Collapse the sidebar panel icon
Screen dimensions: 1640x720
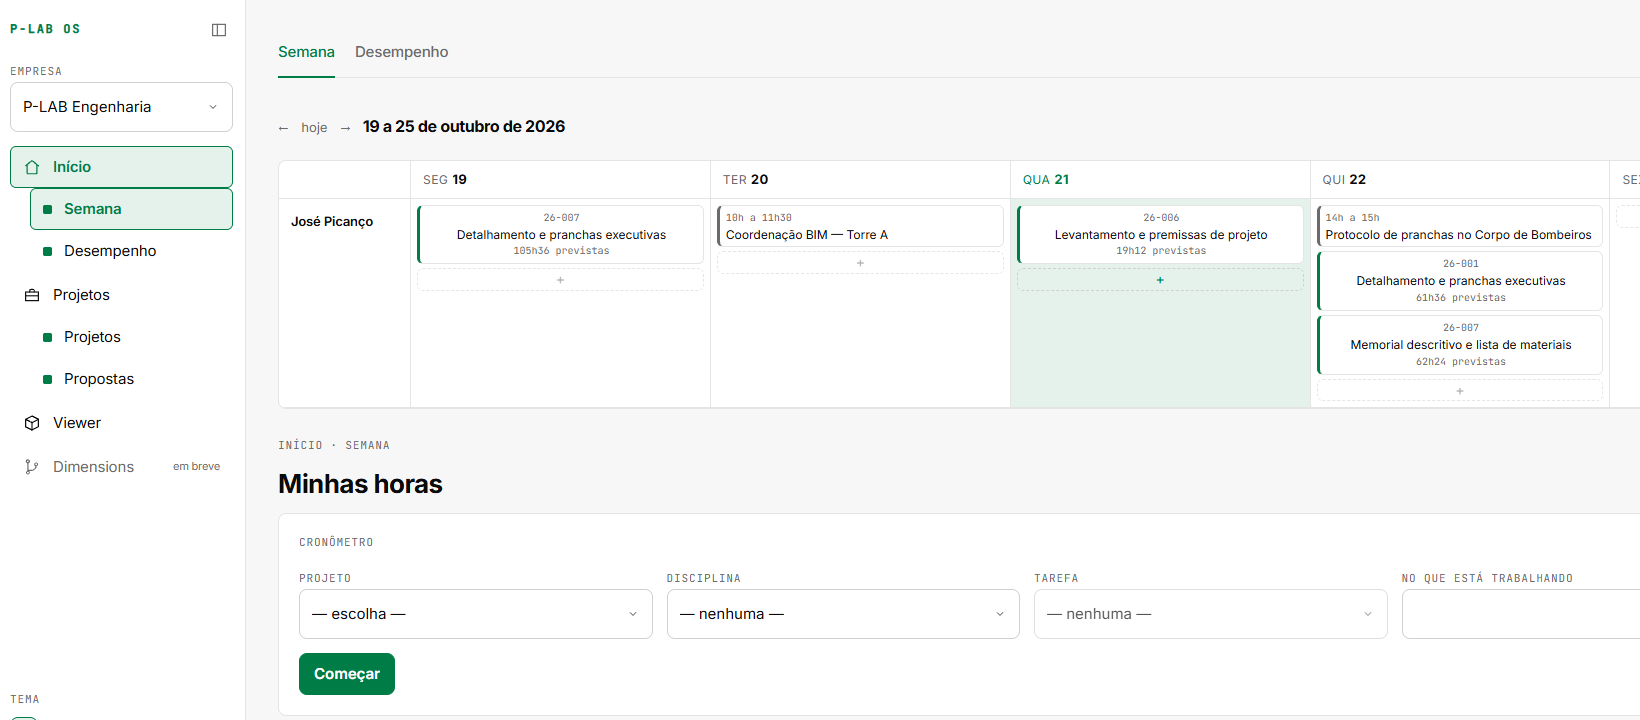(x=219, y=30)
